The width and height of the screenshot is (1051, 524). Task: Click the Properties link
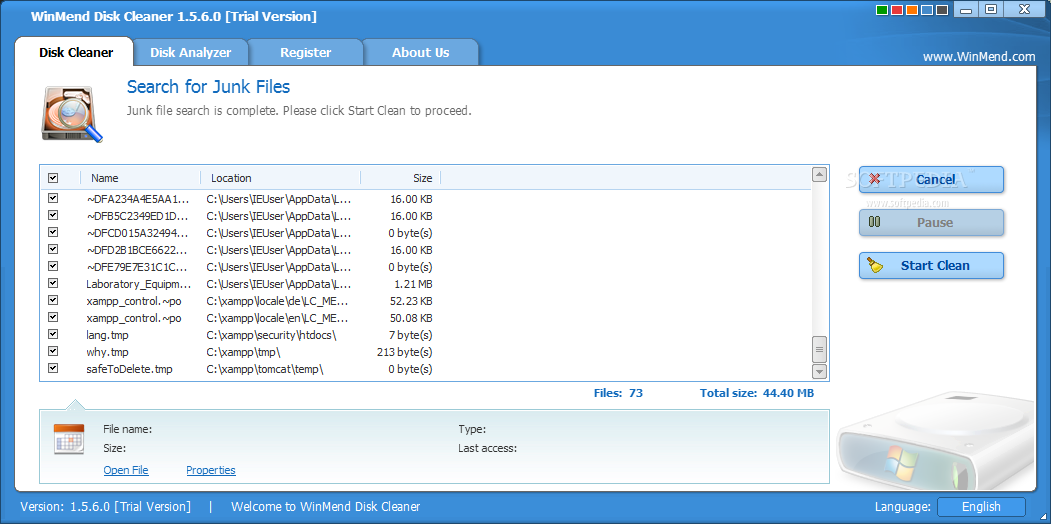(x=210, y=470)
